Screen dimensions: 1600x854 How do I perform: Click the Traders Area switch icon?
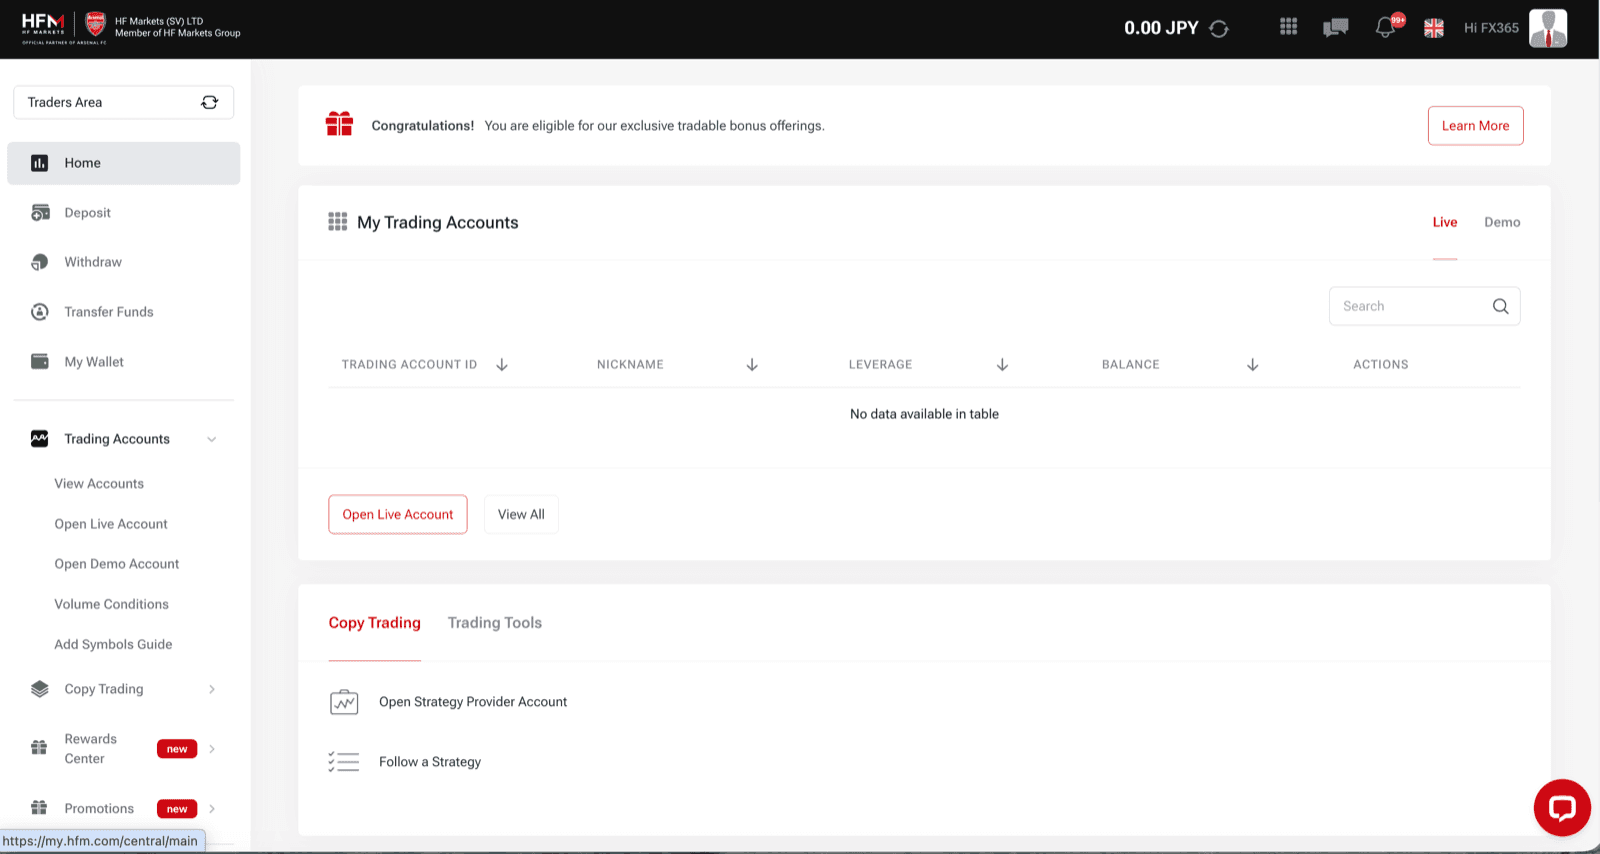209,102
